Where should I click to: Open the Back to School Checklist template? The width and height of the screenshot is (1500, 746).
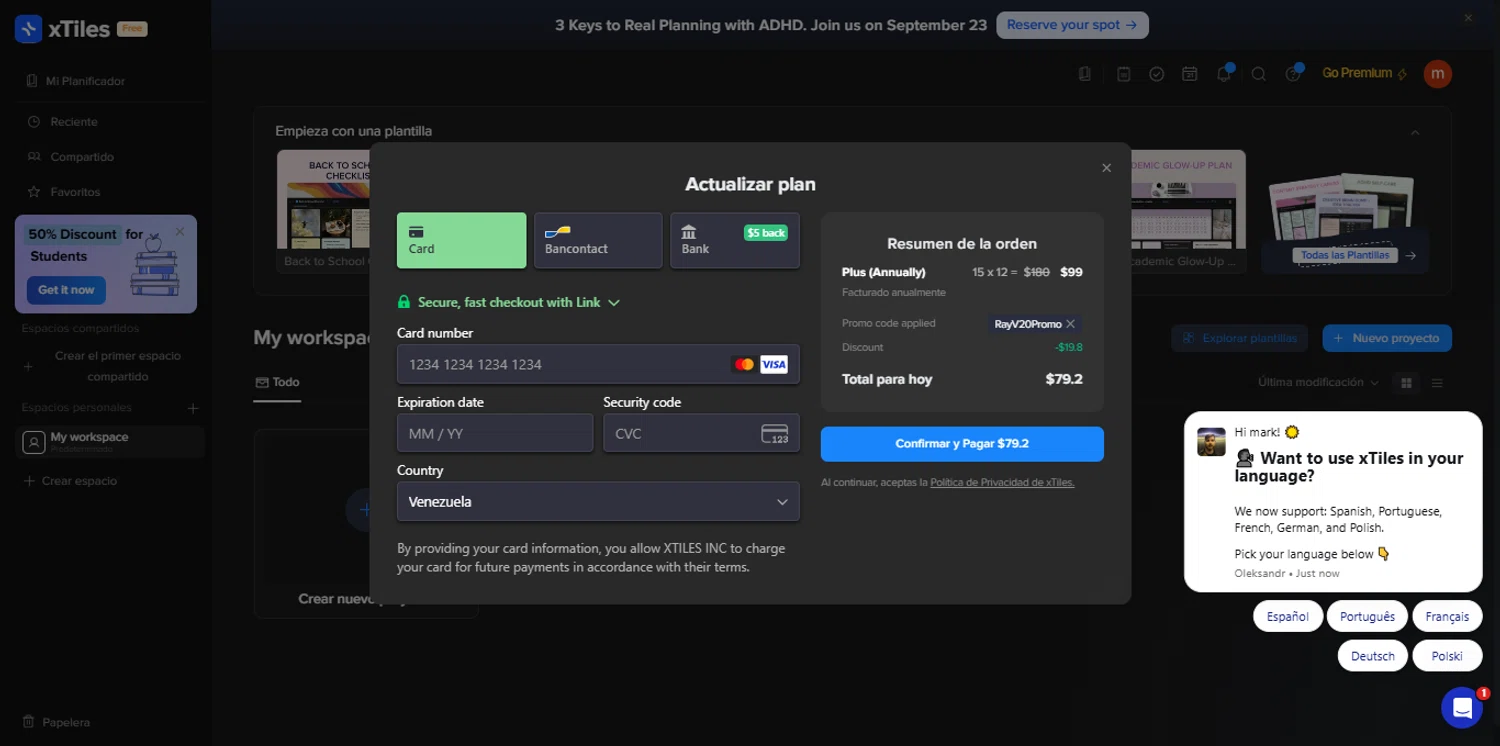click(x=323, y=210)
